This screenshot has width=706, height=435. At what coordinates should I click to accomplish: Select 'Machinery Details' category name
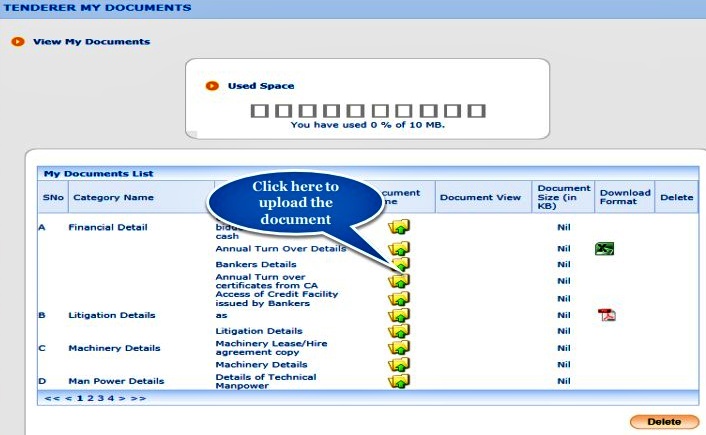[114, 348]
